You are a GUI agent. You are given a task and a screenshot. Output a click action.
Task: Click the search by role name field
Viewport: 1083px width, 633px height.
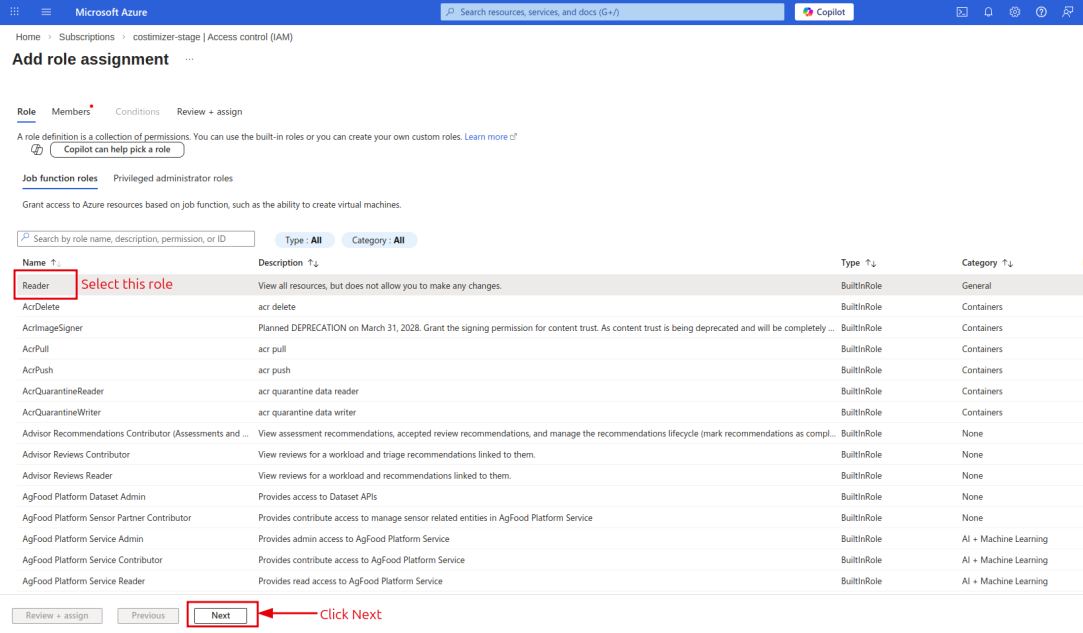(x=136, y=238)
